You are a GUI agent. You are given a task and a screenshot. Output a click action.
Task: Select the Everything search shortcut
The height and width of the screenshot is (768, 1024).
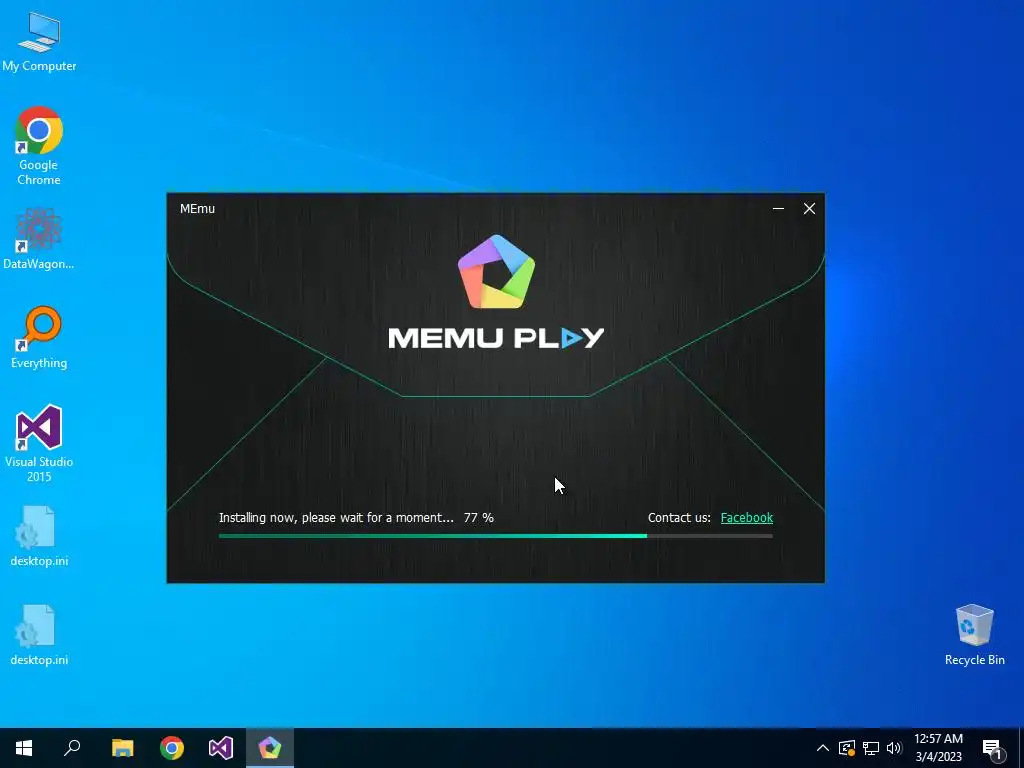(39, 338)
